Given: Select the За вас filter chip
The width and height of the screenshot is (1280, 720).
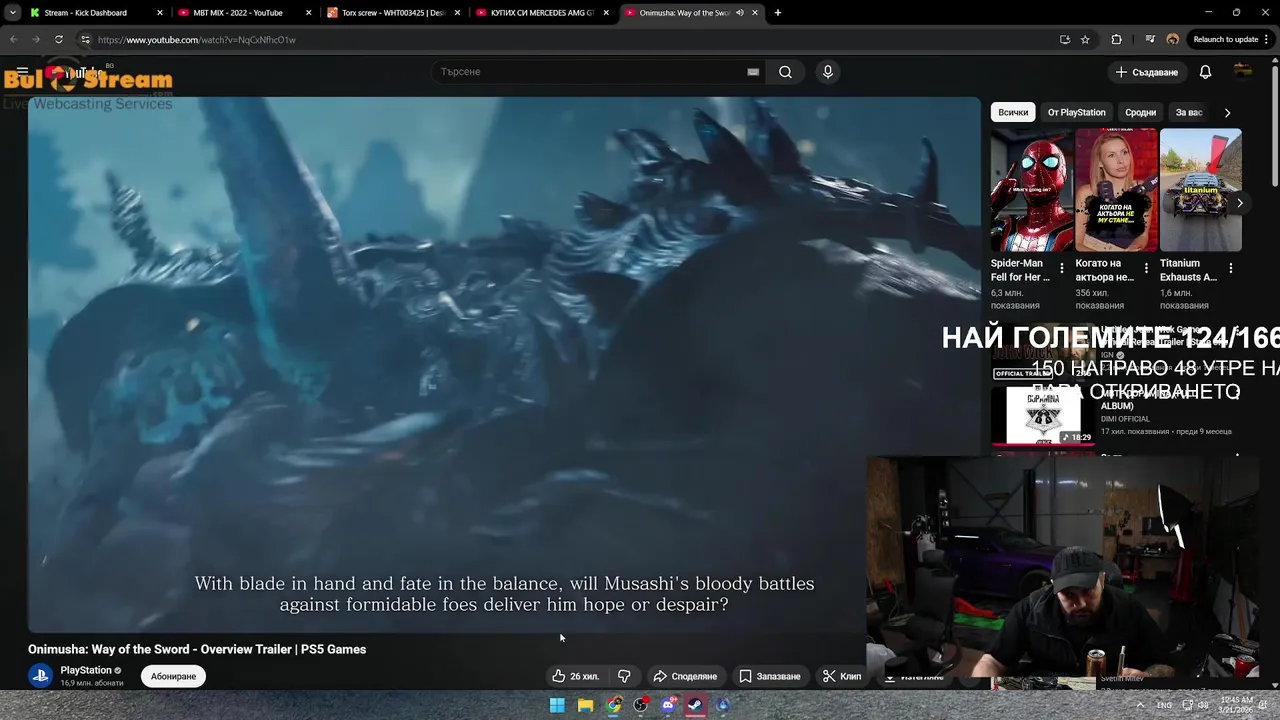Looking at the screenshot, I should 1189,113.
